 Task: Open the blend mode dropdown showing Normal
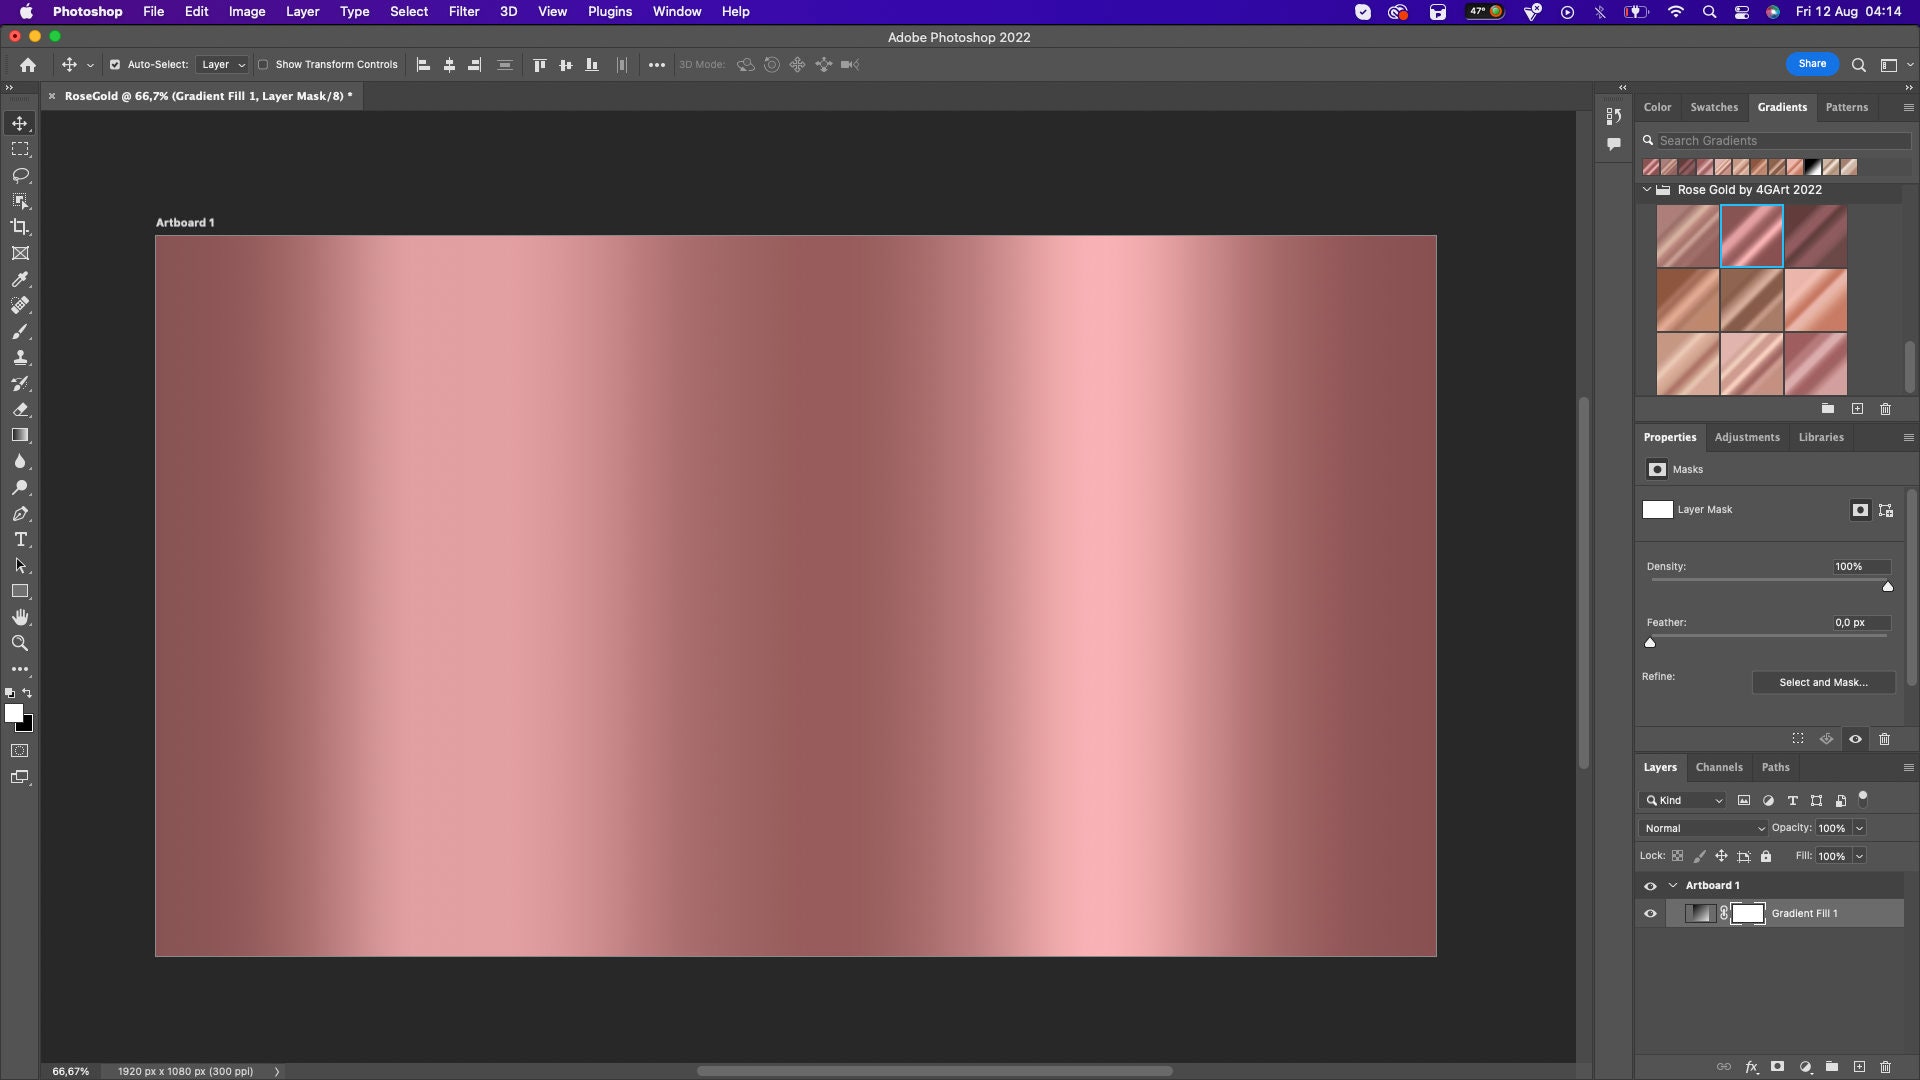(1702, 828)
